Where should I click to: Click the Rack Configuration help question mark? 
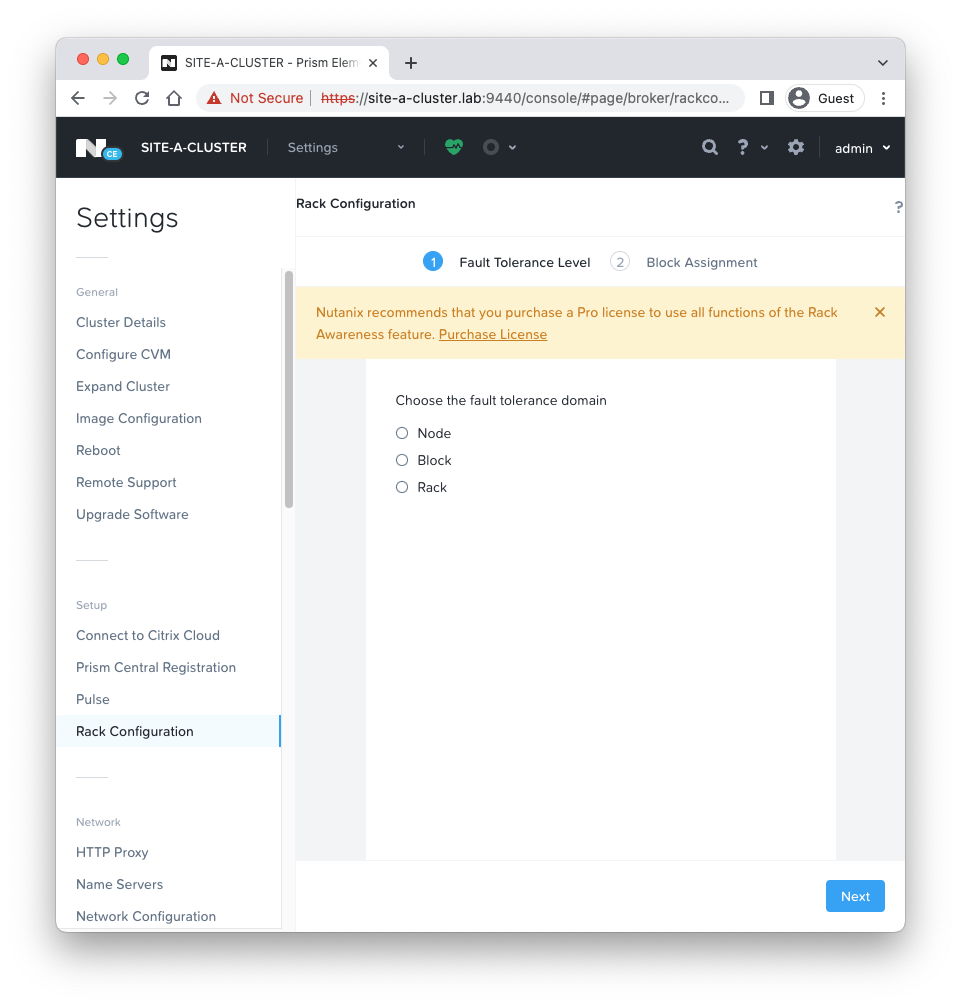[898, 207]
